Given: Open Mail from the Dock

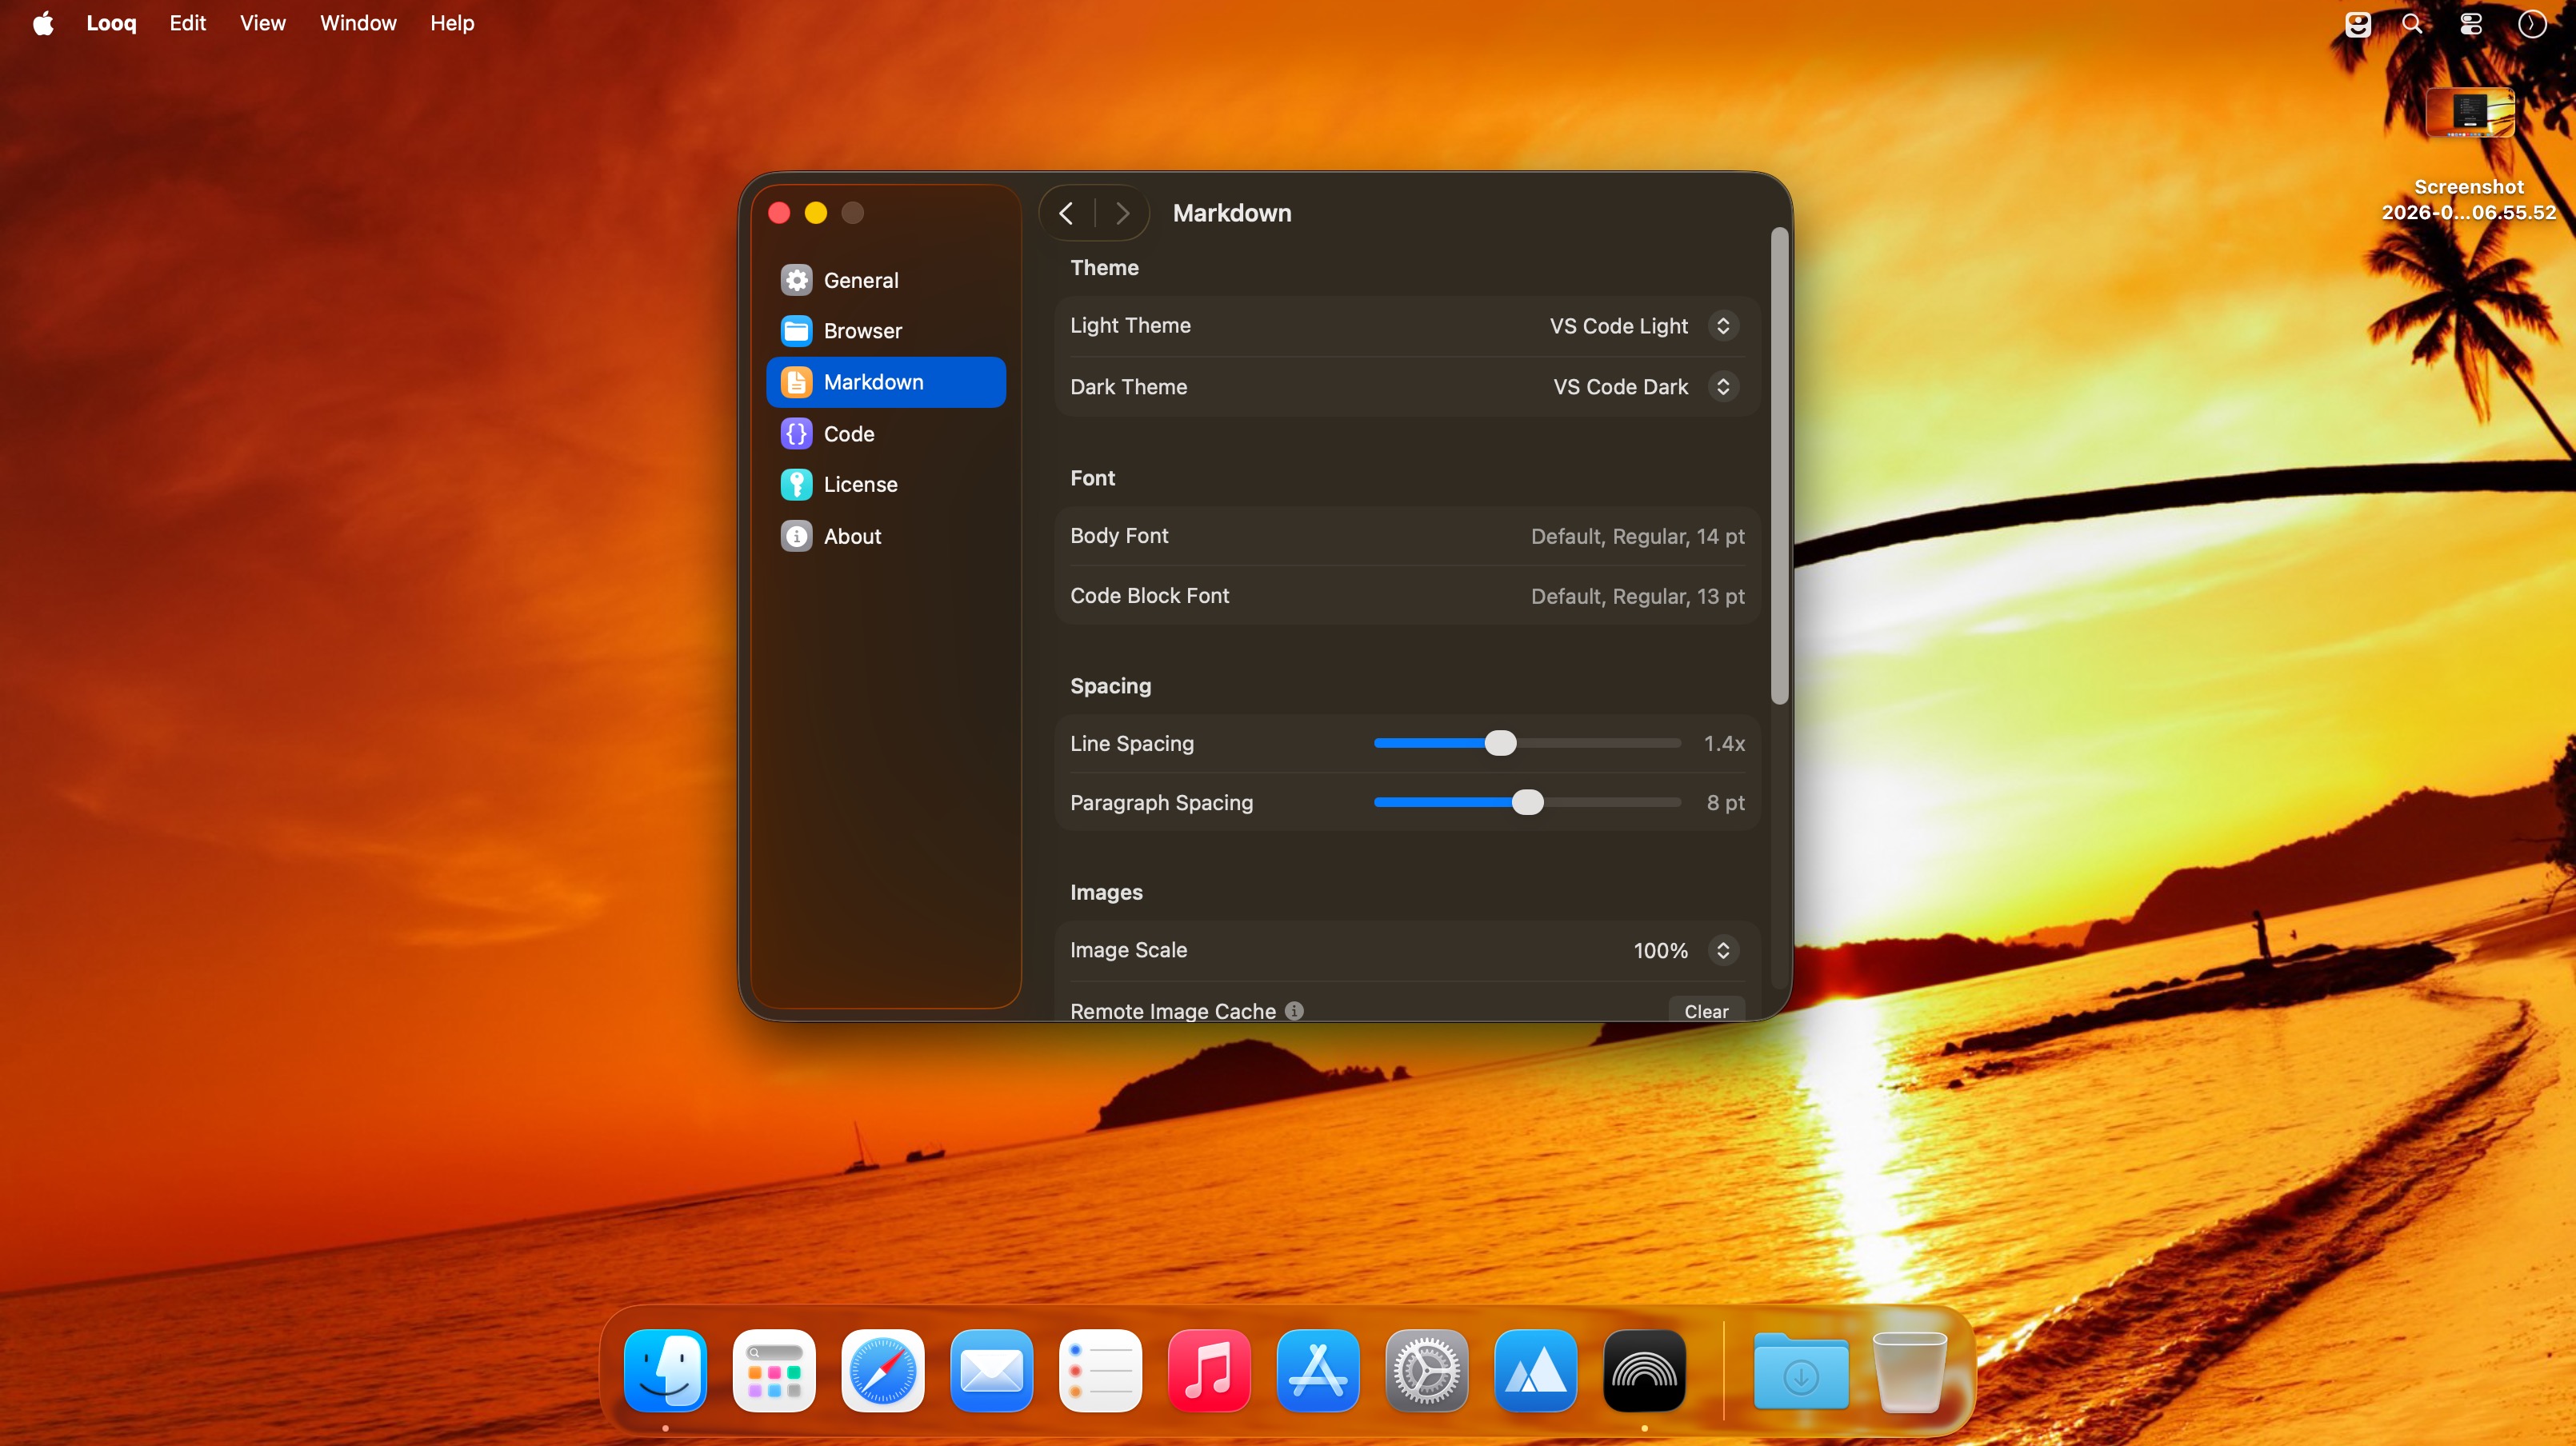Looking at the screenshot, I should [992, 1371].
